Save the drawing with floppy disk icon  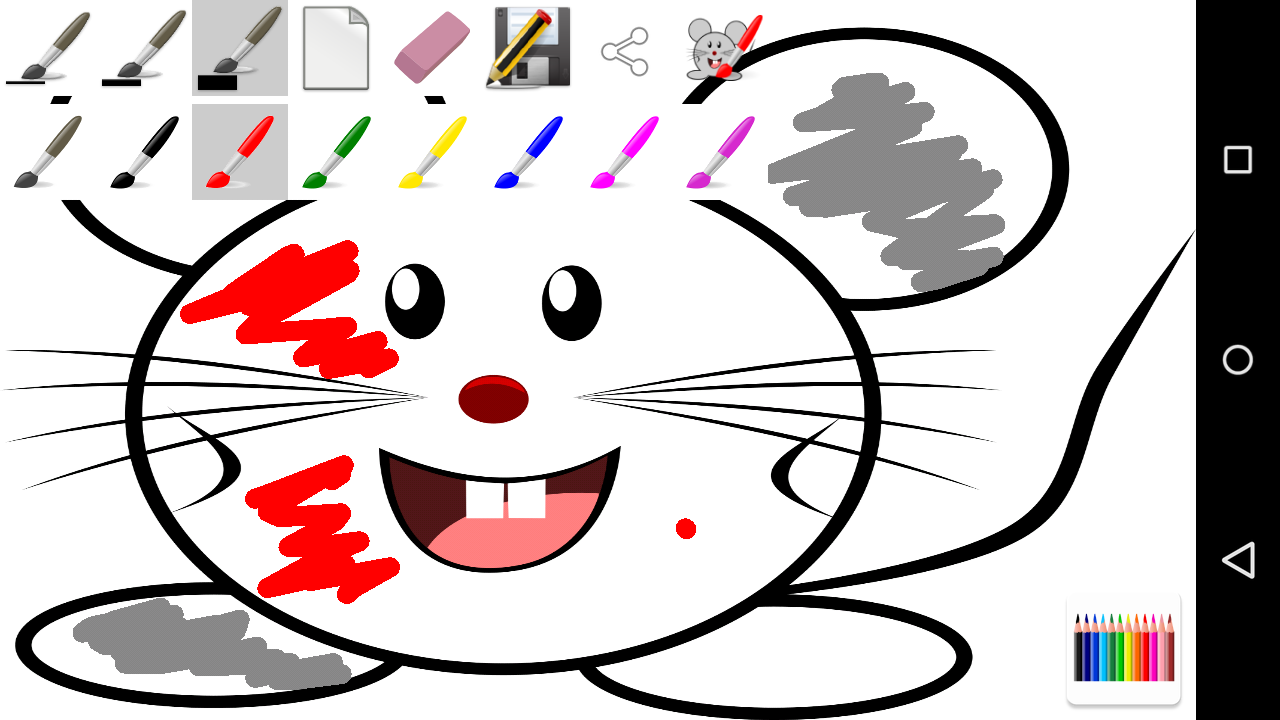pyautogui.click(x=528, y=48)
